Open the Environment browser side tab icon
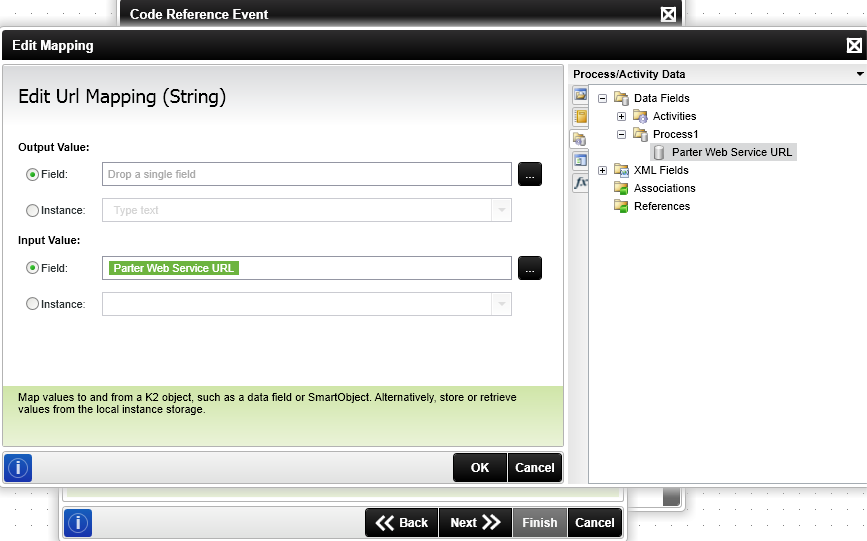This screenshot has height=541, width=867. point(580,95)
